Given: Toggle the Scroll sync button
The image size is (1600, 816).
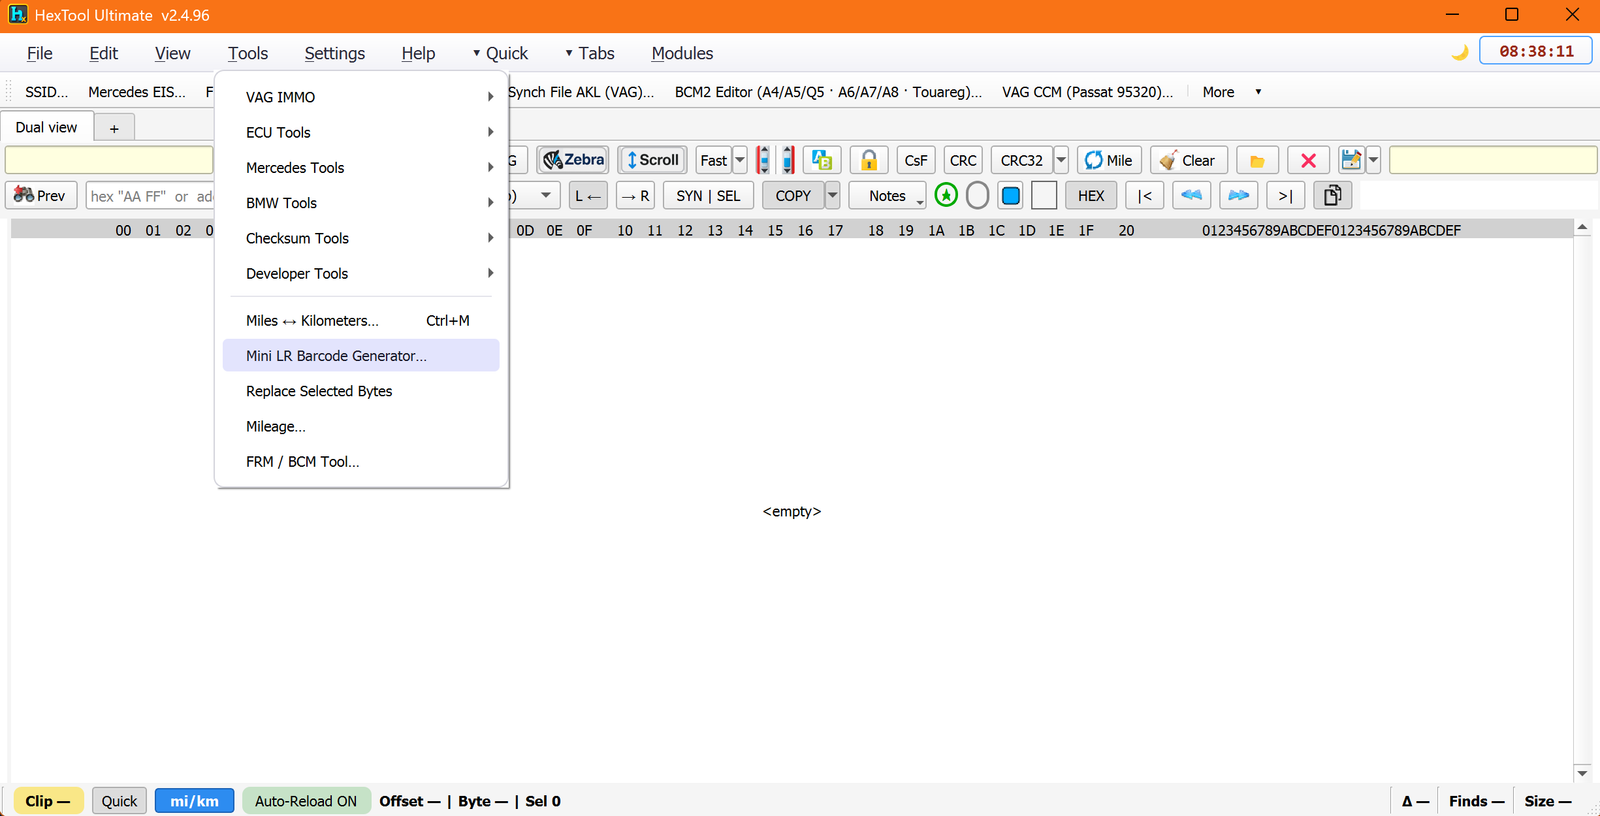Looking at the screenshot, I should coord(653,160).
